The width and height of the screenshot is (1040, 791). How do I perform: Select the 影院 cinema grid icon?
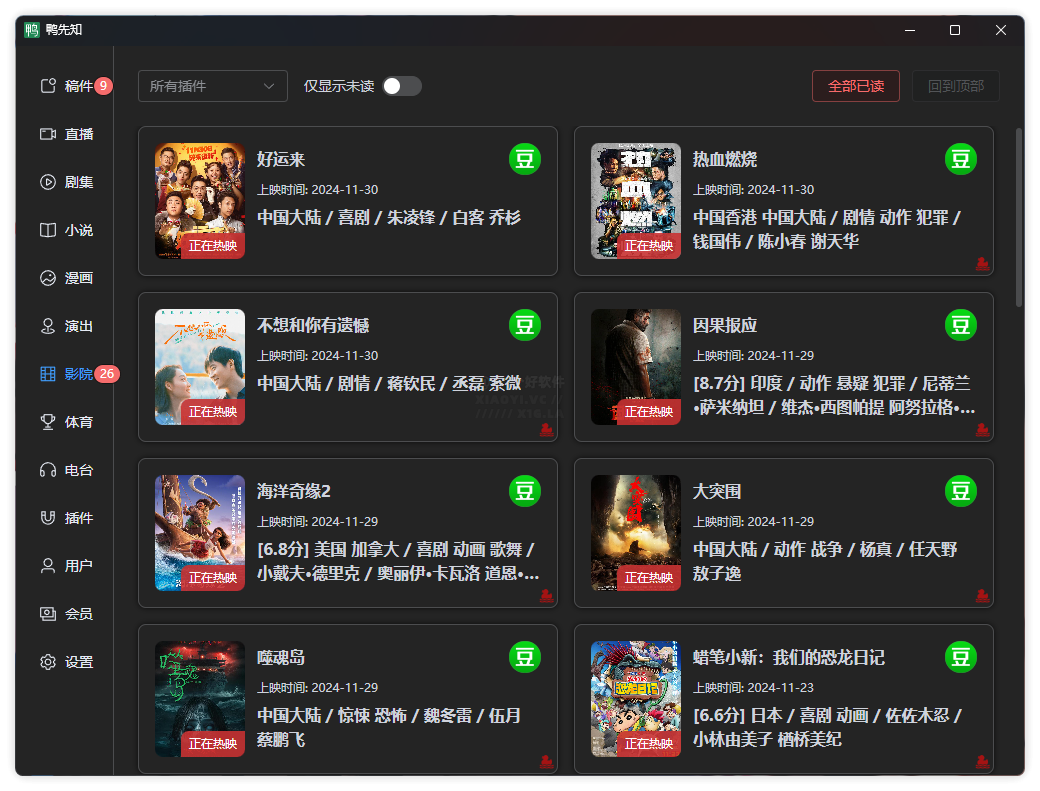click(x=48, y=374)
